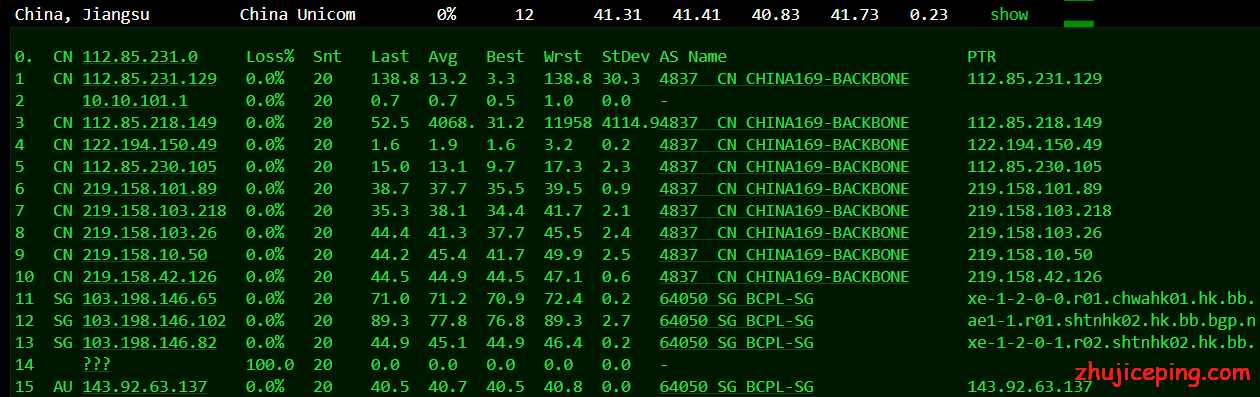This screenshot has width=1260, height=397.
Task: Select the 41.73 value in the summary row
Action: coord(855,15)
